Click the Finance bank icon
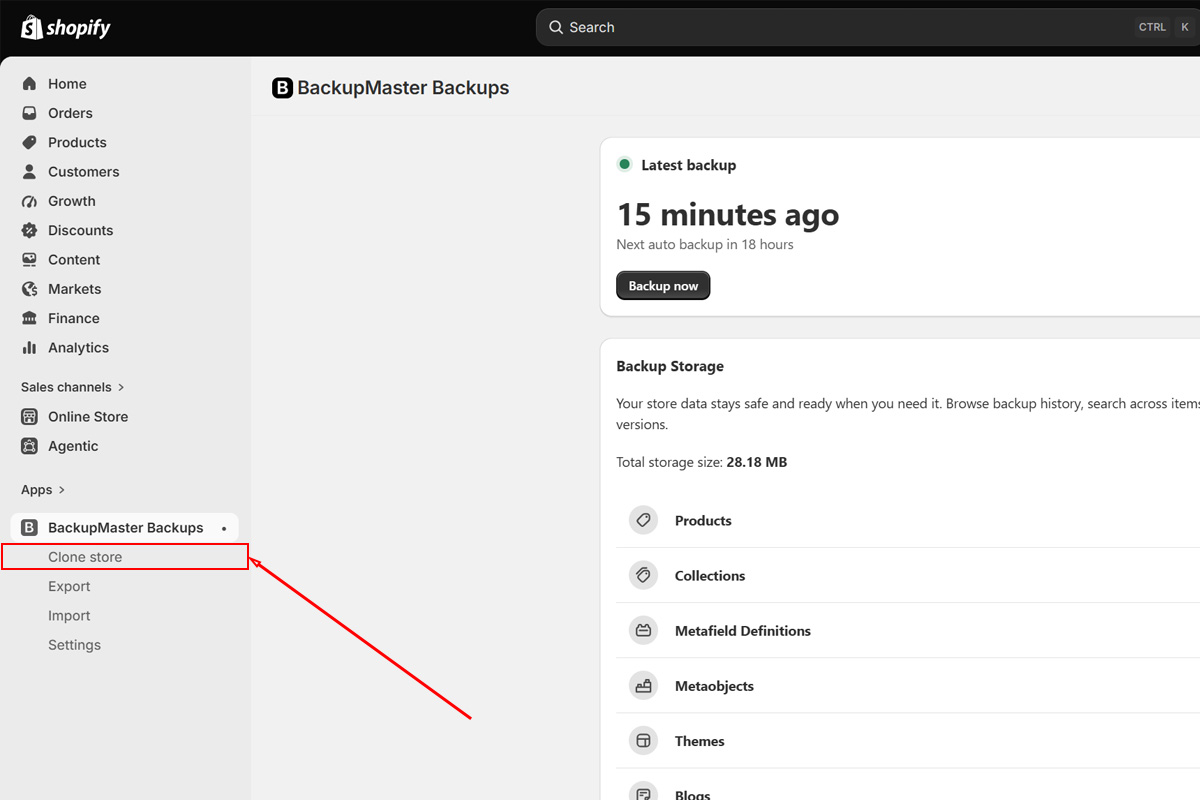 pos(29,318)
